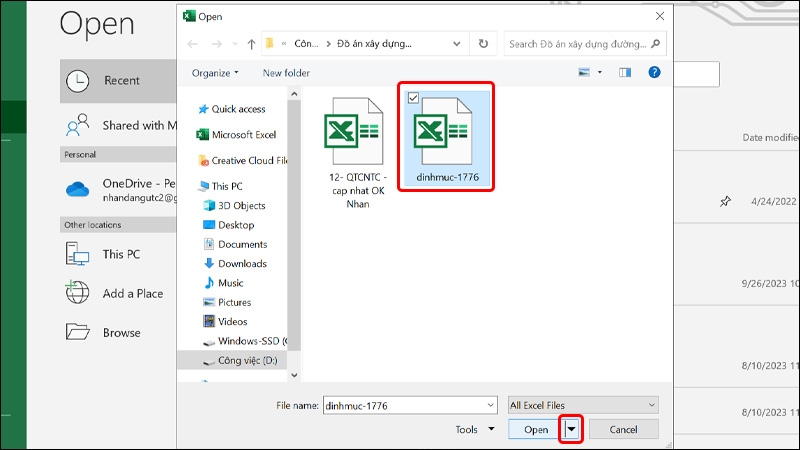Open the Videos folder in the tree

[x=225, y=322]
